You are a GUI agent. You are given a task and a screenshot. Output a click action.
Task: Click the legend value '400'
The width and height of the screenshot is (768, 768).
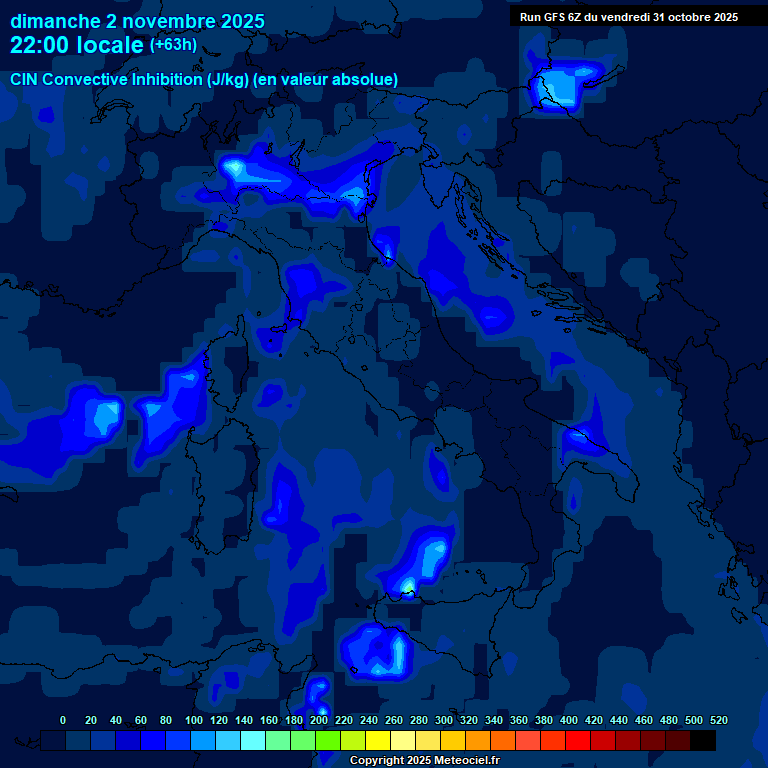pyautogui.click(x=569, y=720)
